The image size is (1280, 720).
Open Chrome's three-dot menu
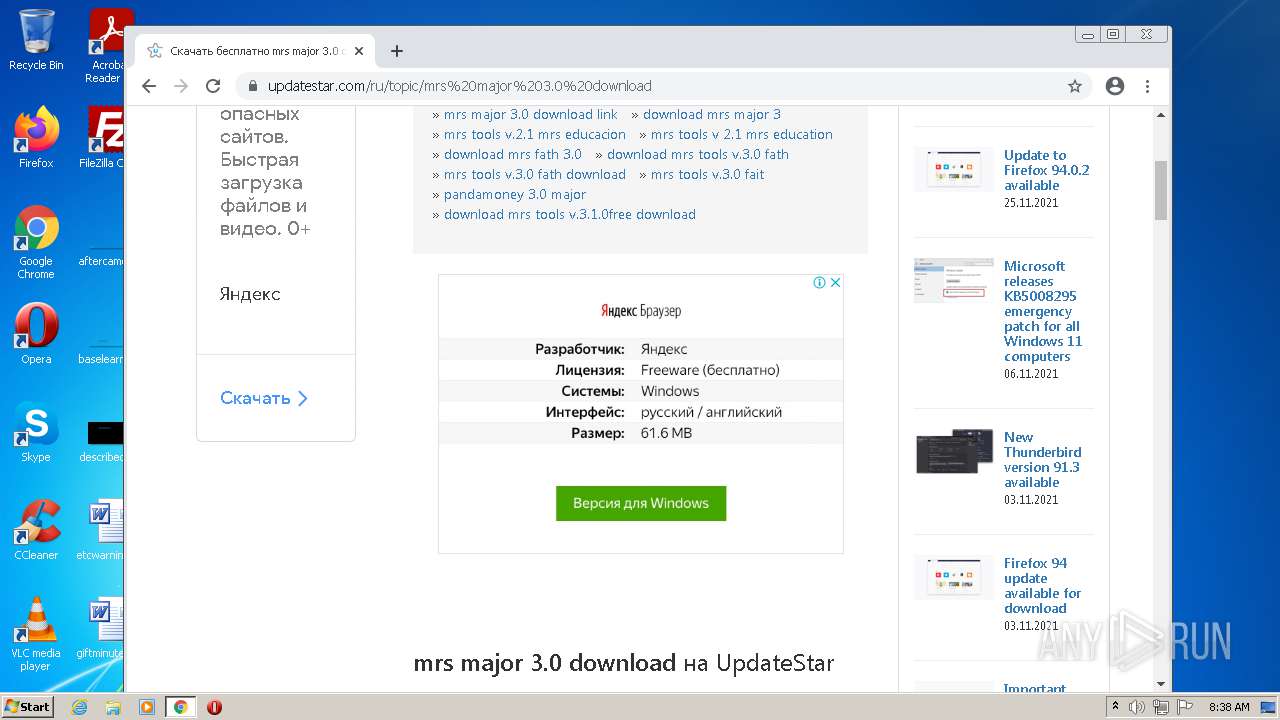[1148, 86]
